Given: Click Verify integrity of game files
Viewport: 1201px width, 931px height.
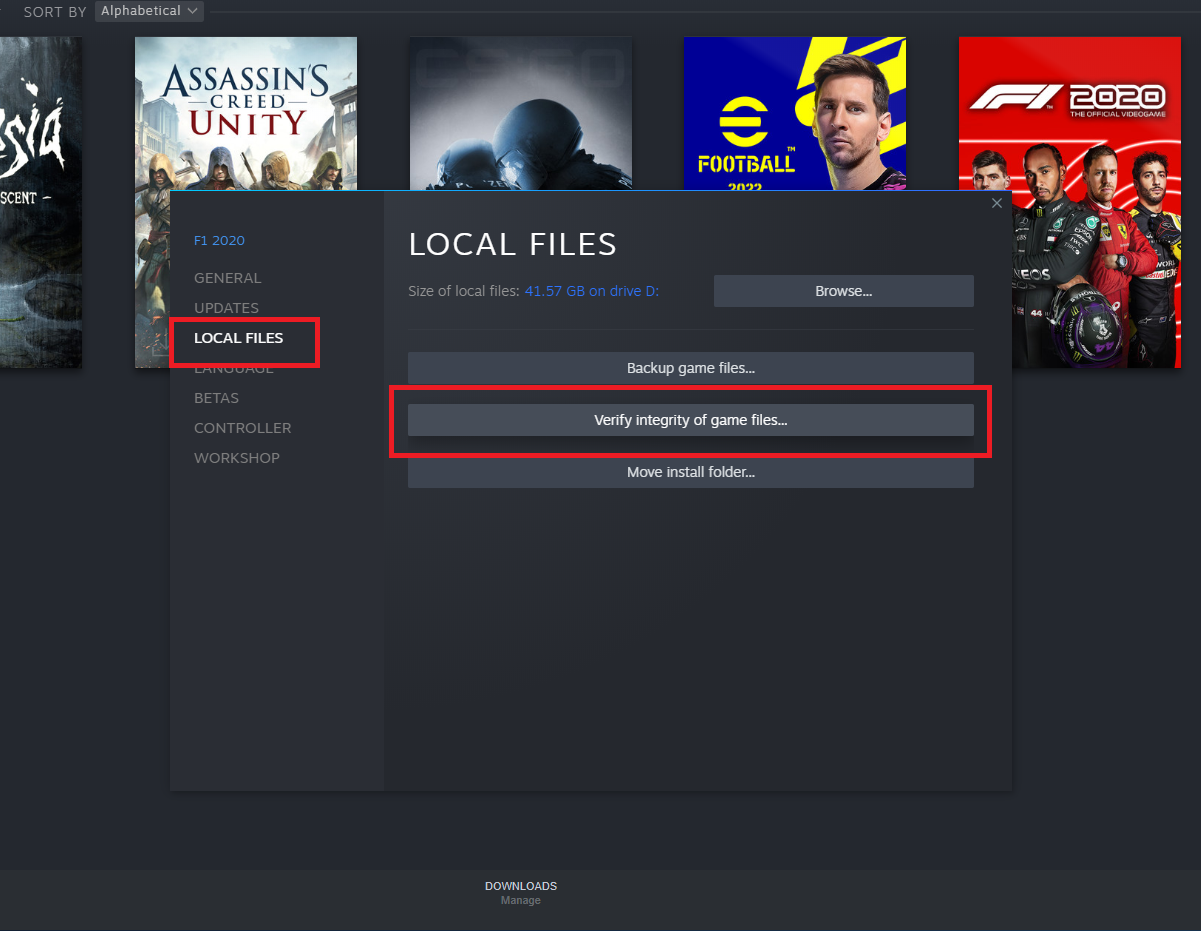Looking at the screenshot, I should (690, 420).
